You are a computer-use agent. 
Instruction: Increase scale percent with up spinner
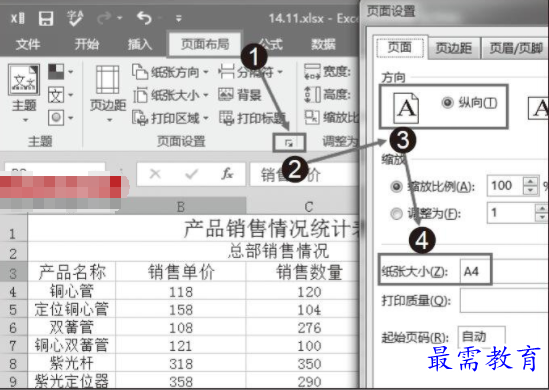point(530,181)
